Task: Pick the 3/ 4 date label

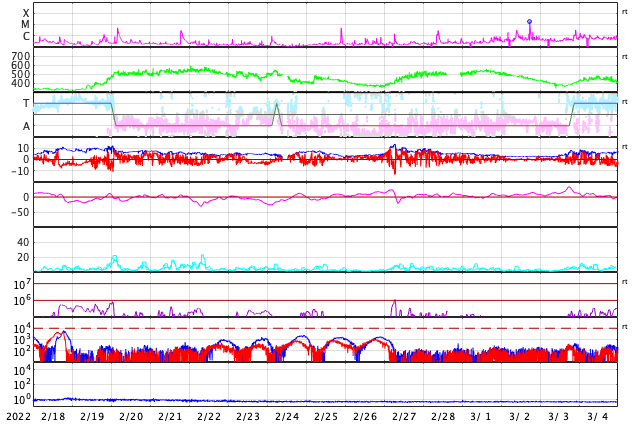Action: click(598, 416)
